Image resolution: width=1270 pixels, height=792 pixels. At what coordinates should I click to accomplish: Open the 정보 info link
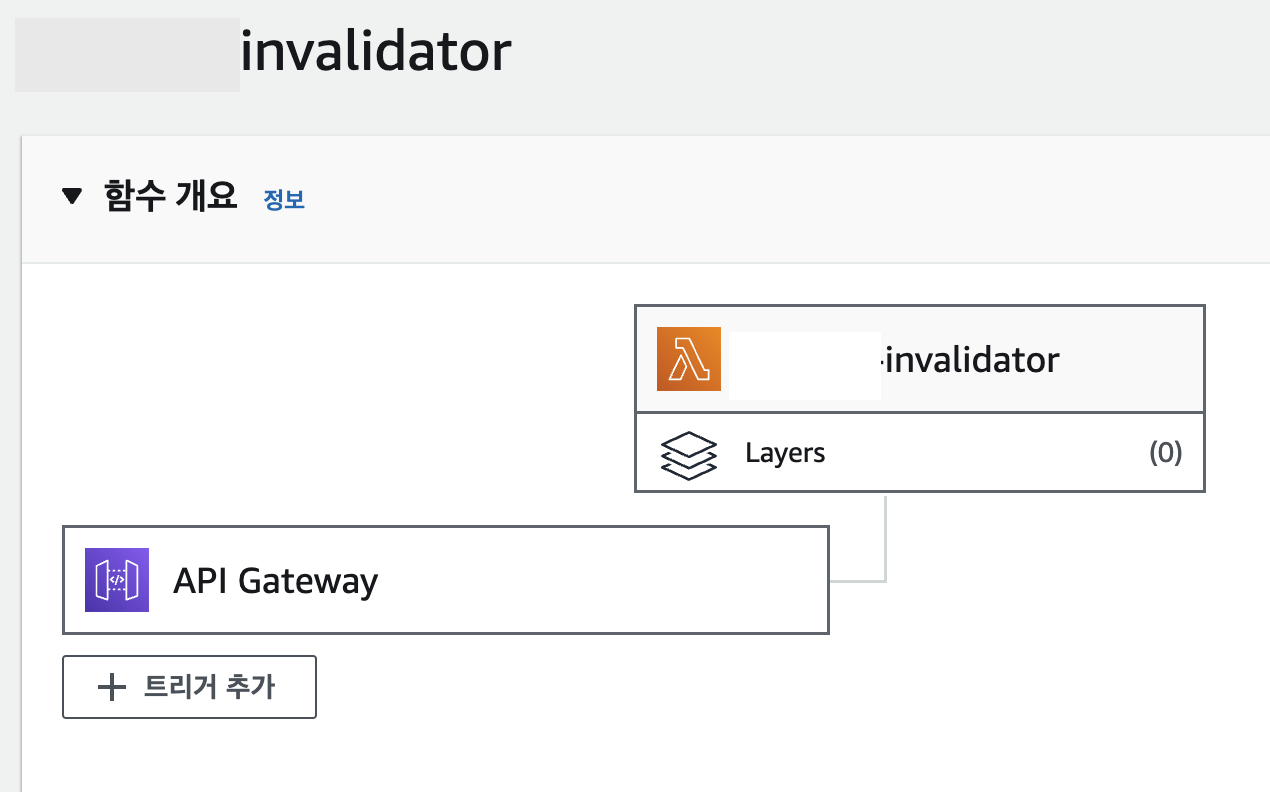(x=284, y=199)
